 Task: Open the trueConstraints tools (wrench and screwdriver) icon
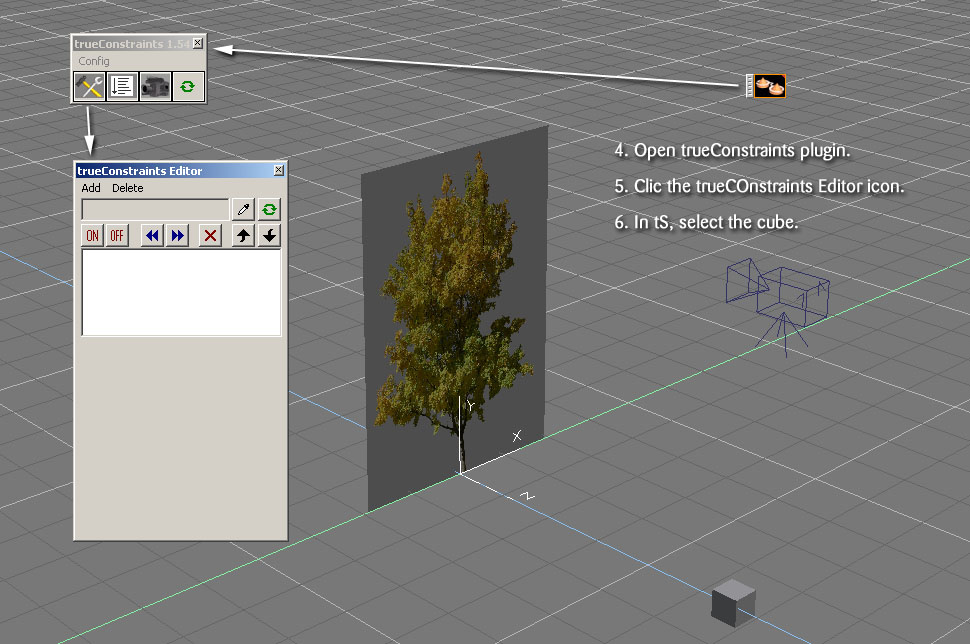click(89, 87)
